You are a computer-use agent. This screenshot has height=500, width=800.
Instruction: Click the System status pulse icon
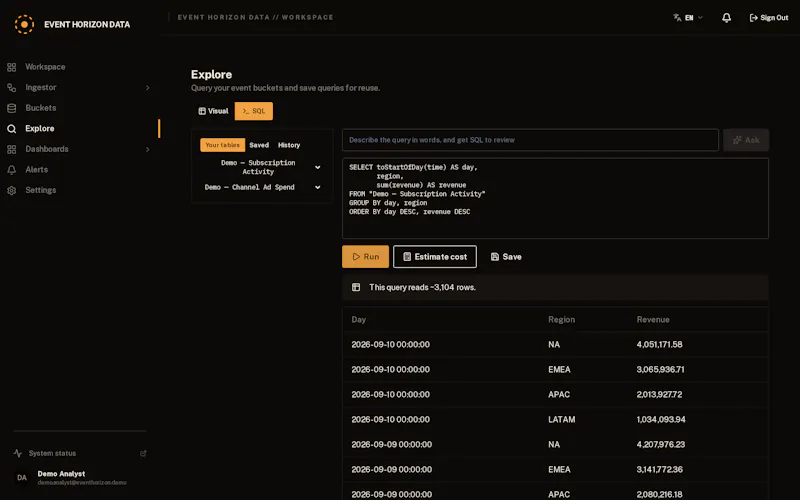point(18,453)
